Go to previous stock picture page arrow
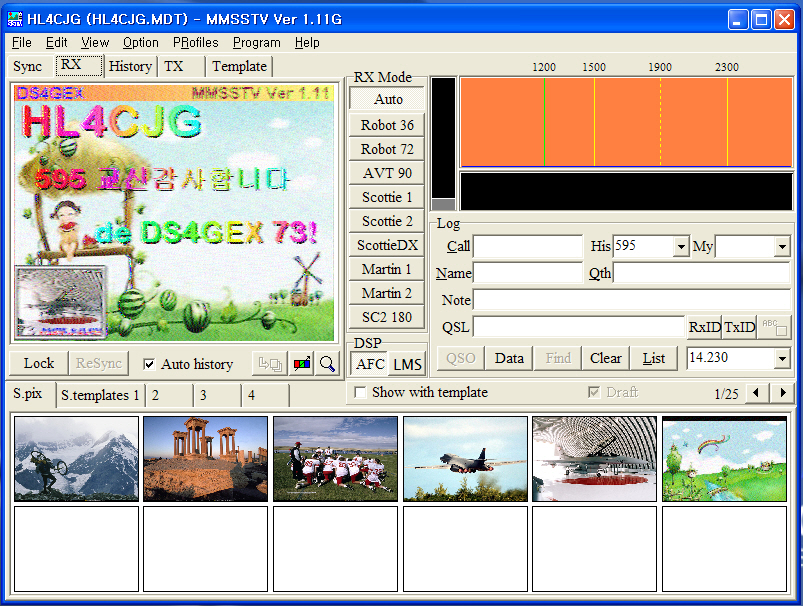This screenshot has height=606, width=803. tap(756, 393)
